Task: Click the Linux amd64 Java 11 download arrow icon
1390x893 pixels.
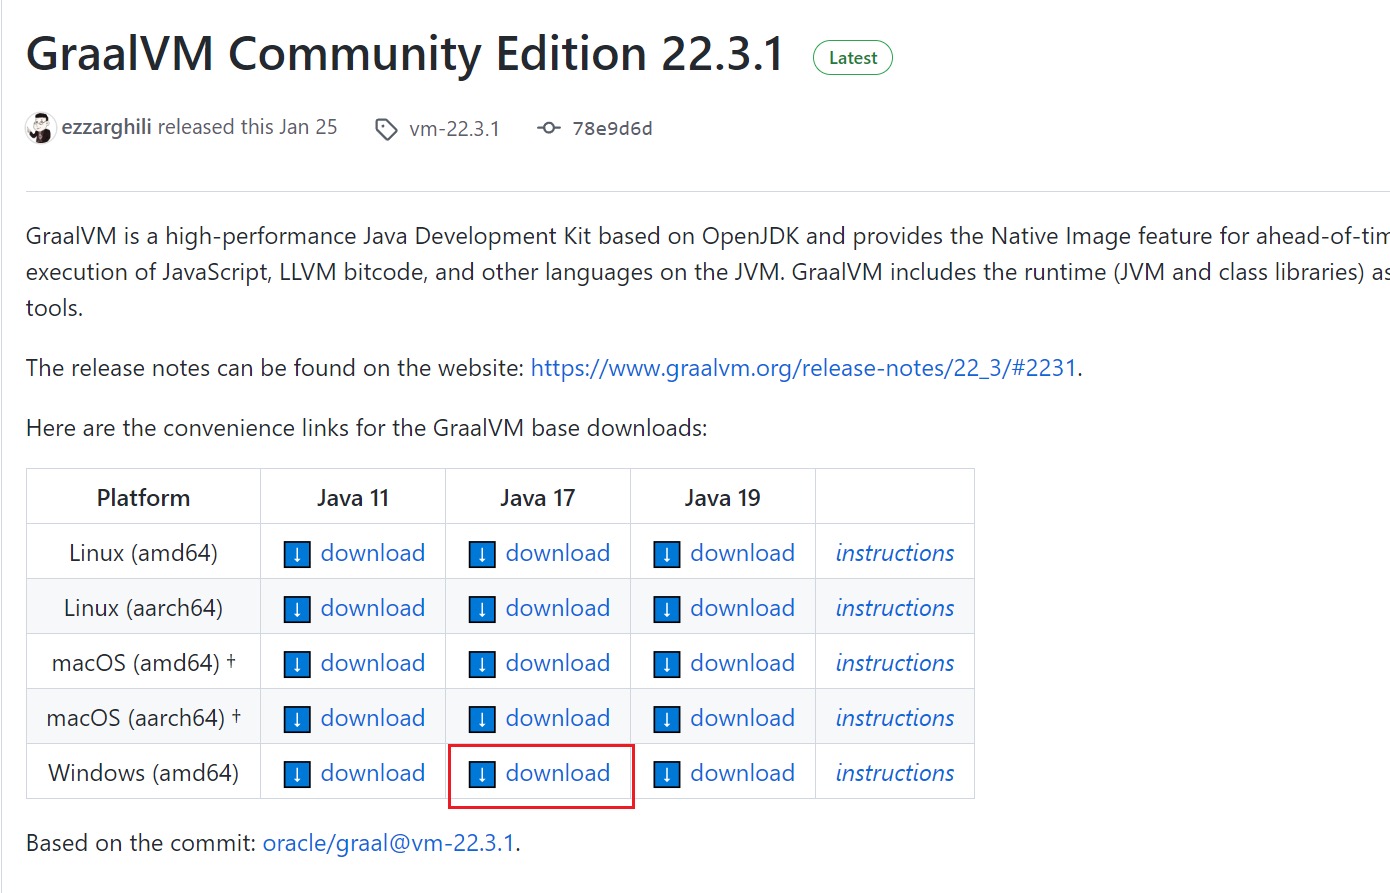Action: click(x=297, y=554)
